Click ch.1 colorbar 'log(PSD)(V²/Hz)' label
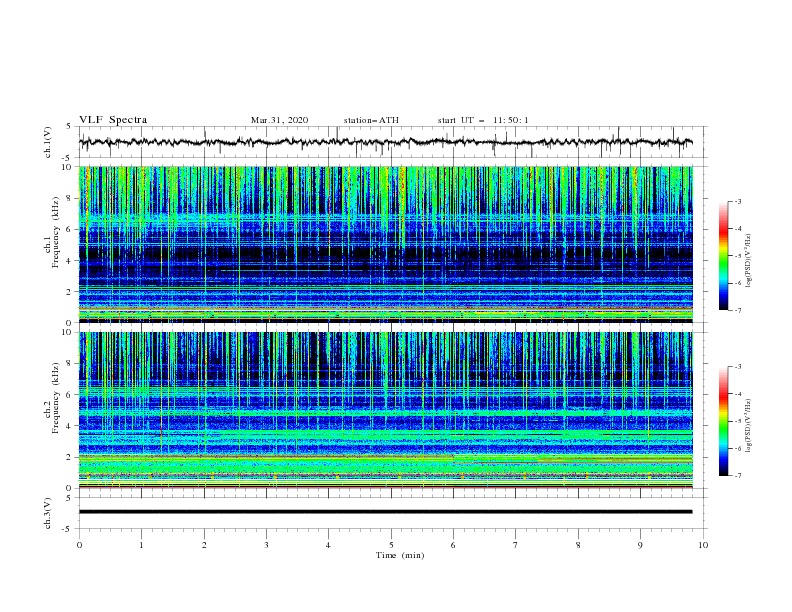Image resolution: width=792 pixels, height=612 pixels. coord(749,261)
